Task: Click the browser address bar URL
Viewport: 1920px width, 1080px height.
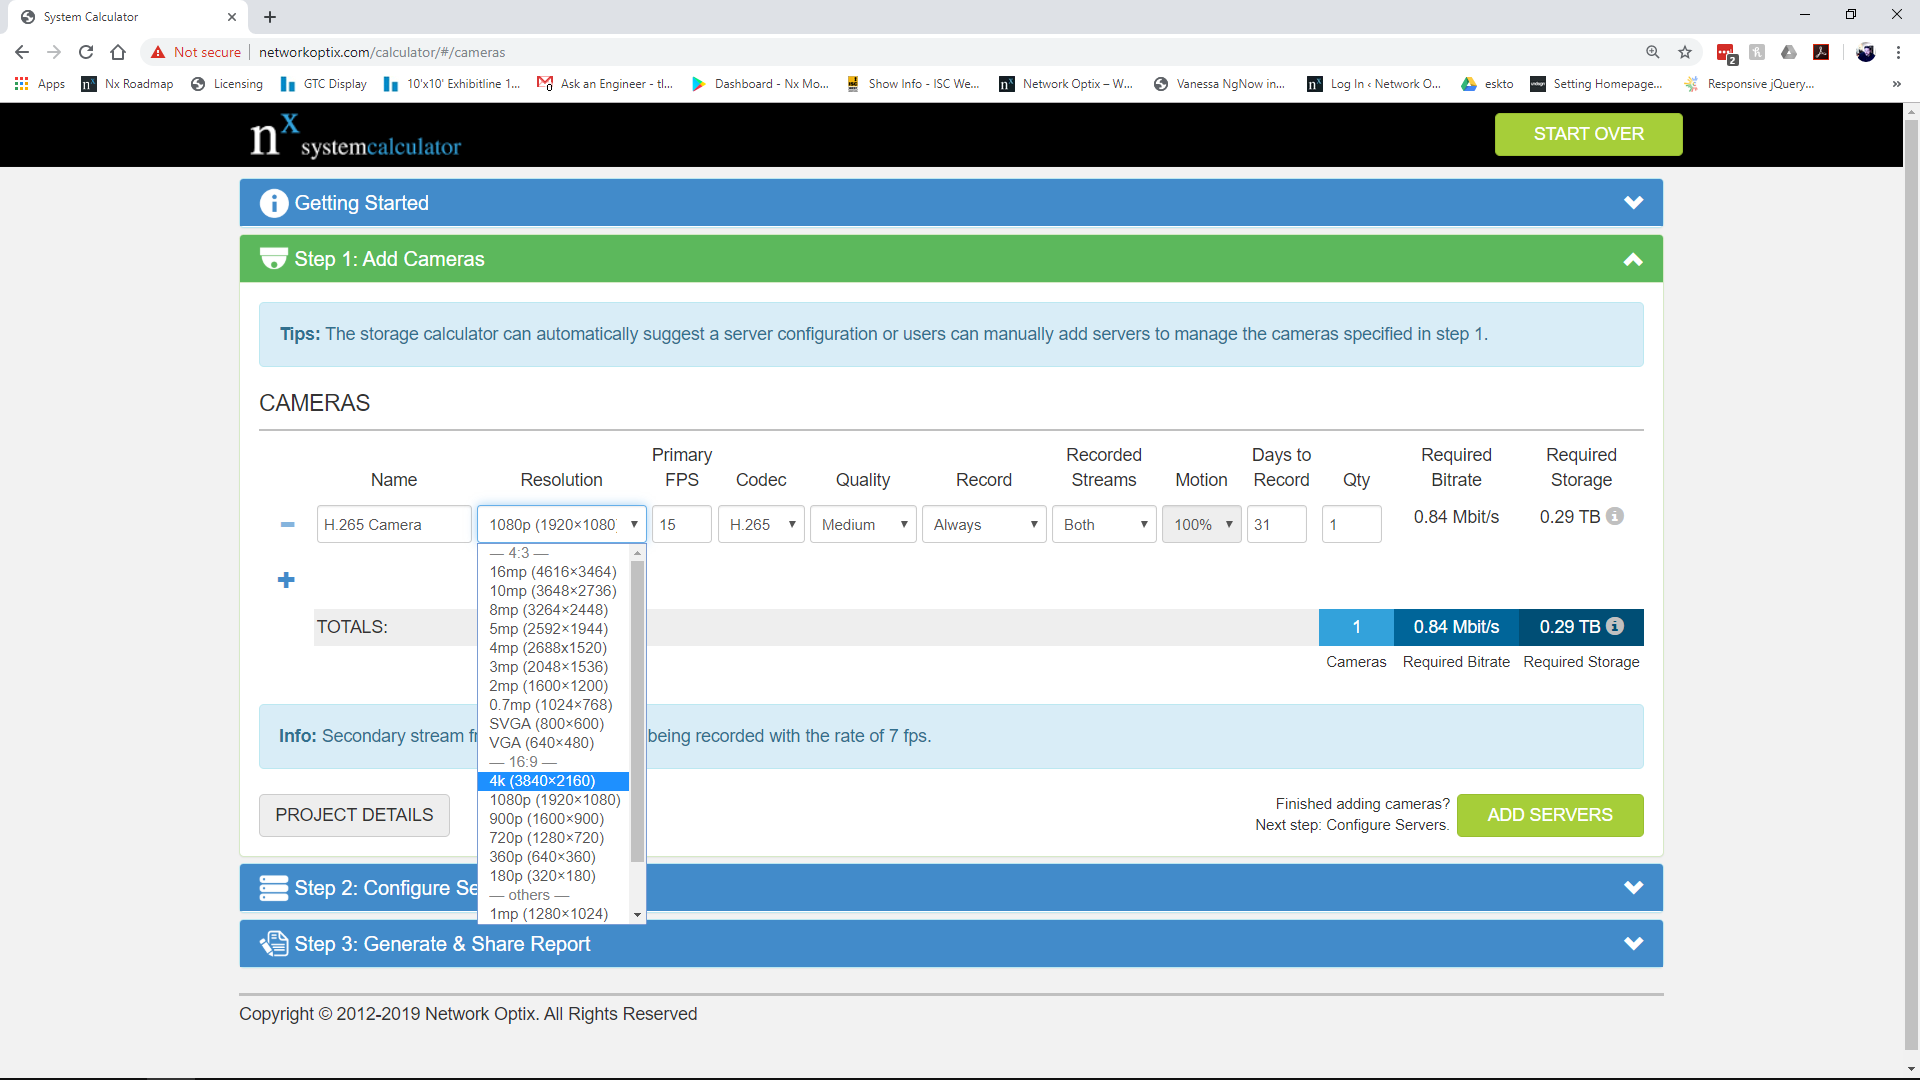Action: (382, 52)
